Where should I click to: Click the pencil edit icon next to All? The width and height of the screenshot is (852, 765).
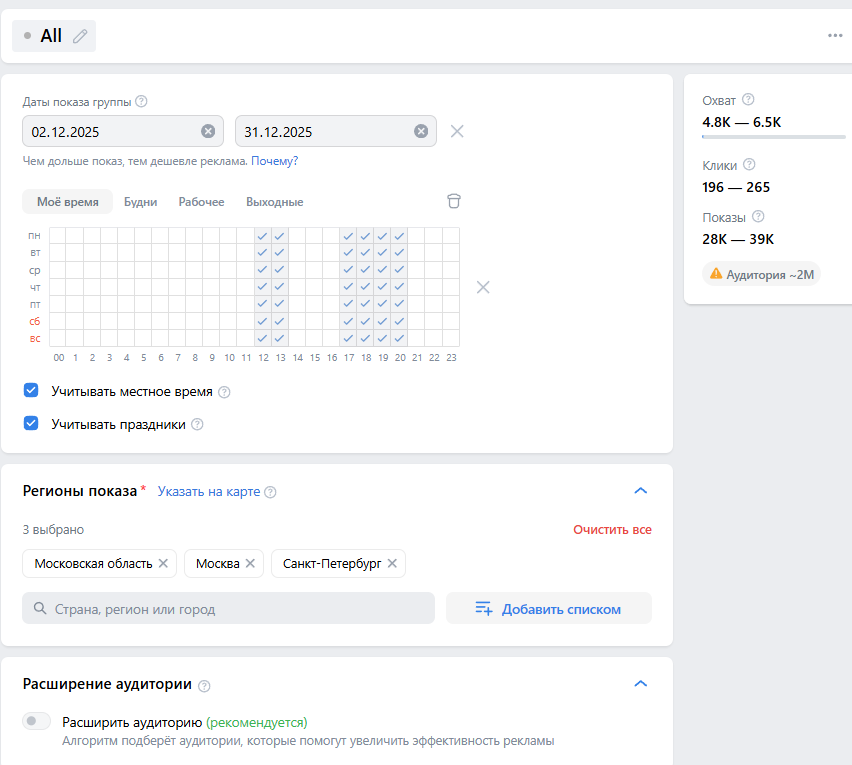point(80,36)
